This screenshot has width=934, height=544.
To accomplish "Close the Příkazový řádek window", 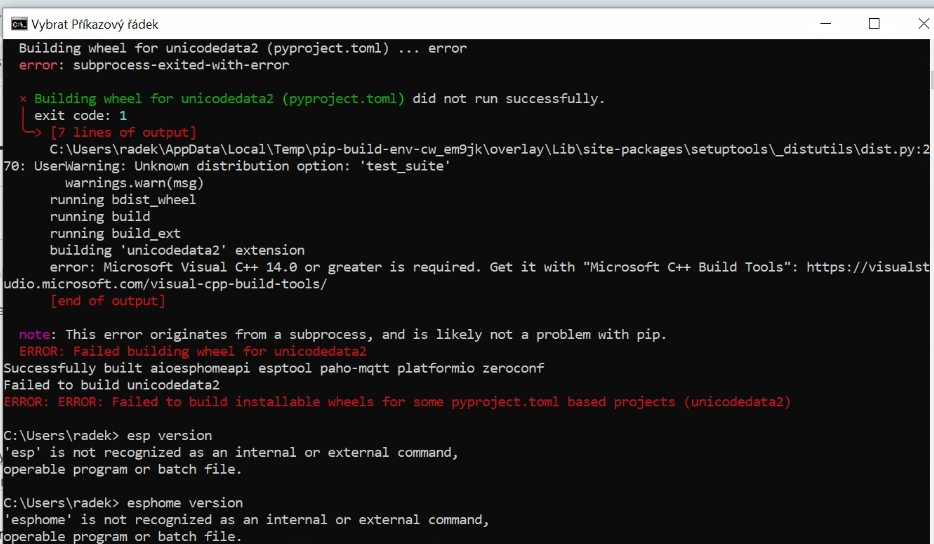I will [923, 23].
